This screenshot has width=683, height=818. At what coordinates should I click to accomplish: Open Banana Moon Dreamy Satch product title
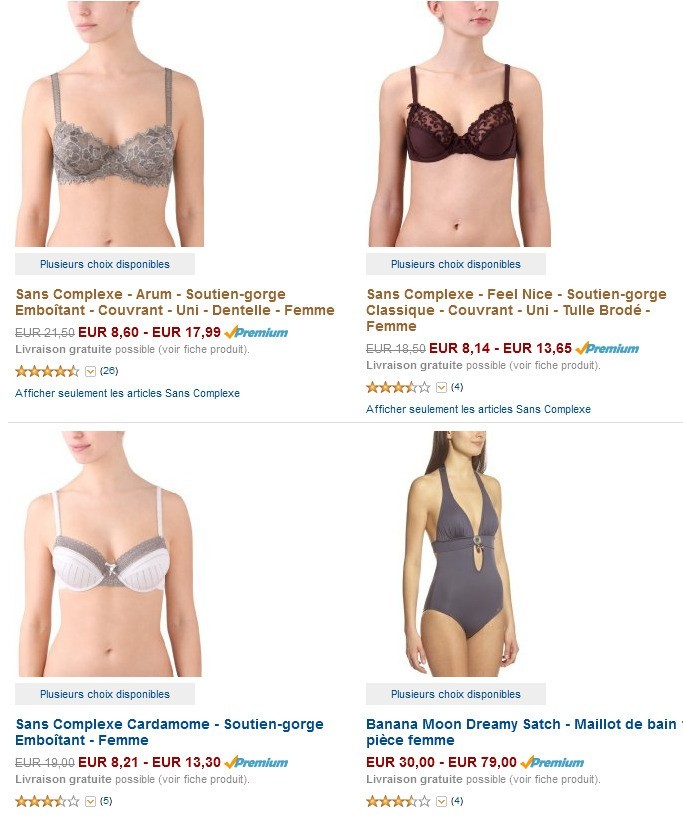point(524,732)
